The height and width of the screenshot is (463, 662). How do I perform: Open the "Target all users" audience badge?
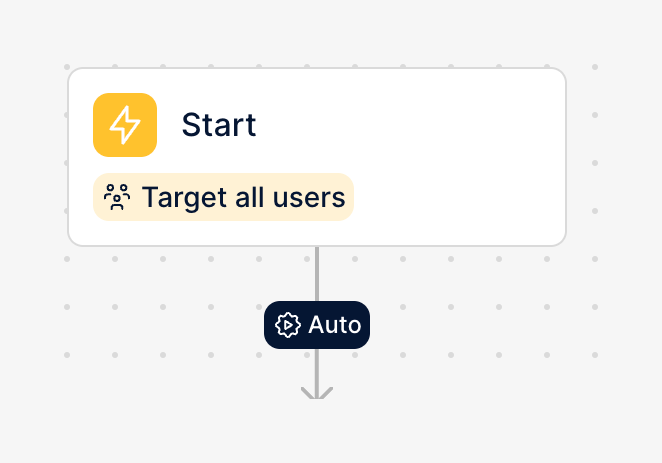pos(224,197)
